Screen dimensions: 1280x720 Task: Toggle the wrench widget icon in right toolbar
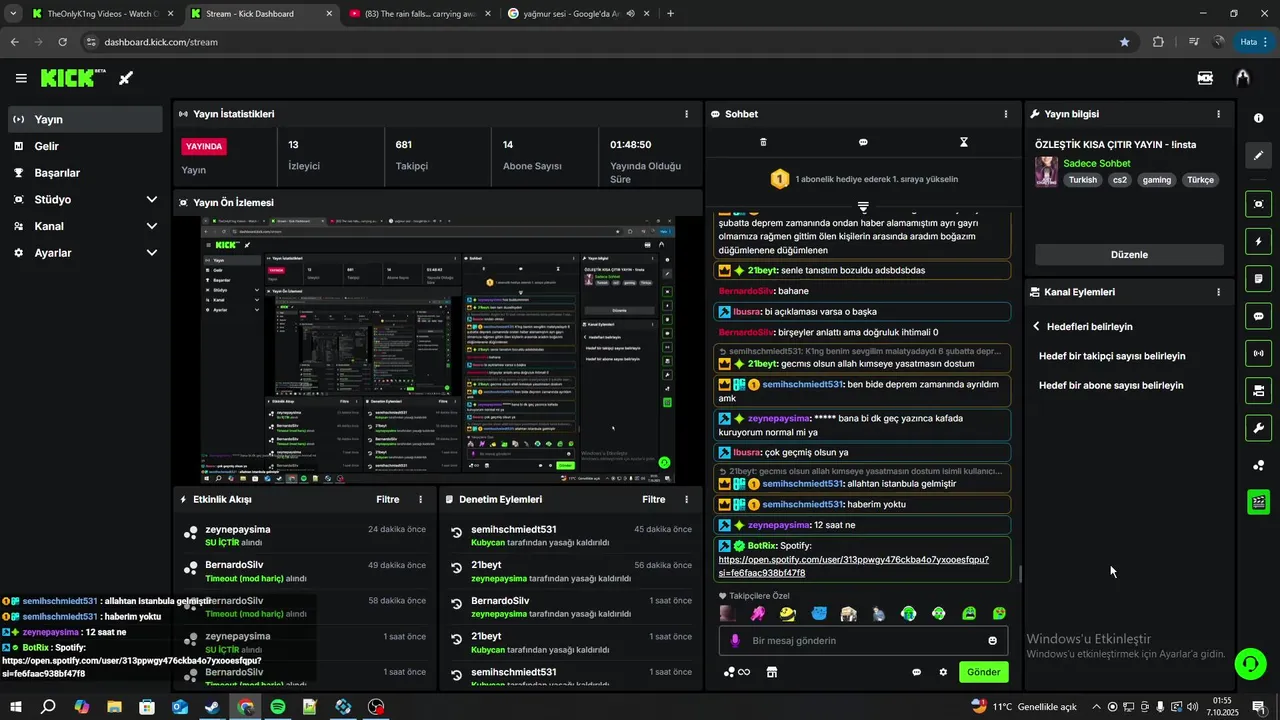pyautogui.click(x=1258, y=428)
